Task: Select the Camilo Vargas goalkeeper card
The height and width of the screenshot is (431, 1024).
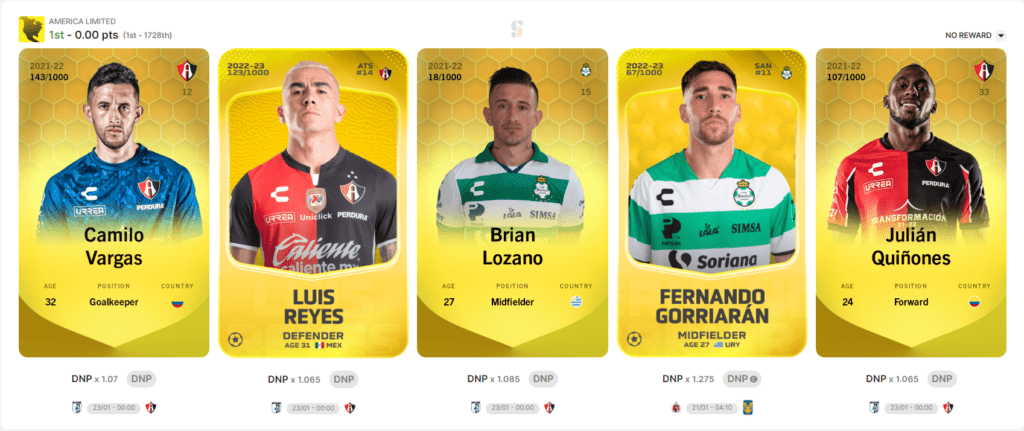Action: point(114,202)
